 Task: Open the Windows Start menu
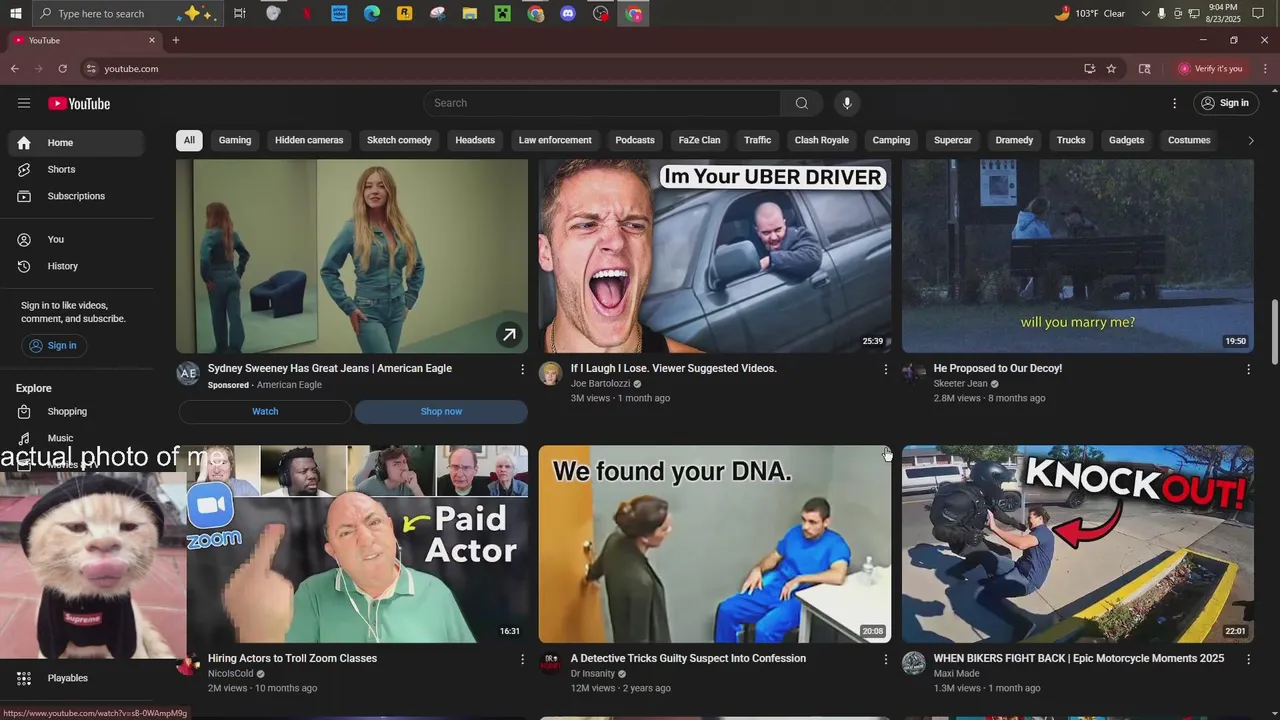15,14
